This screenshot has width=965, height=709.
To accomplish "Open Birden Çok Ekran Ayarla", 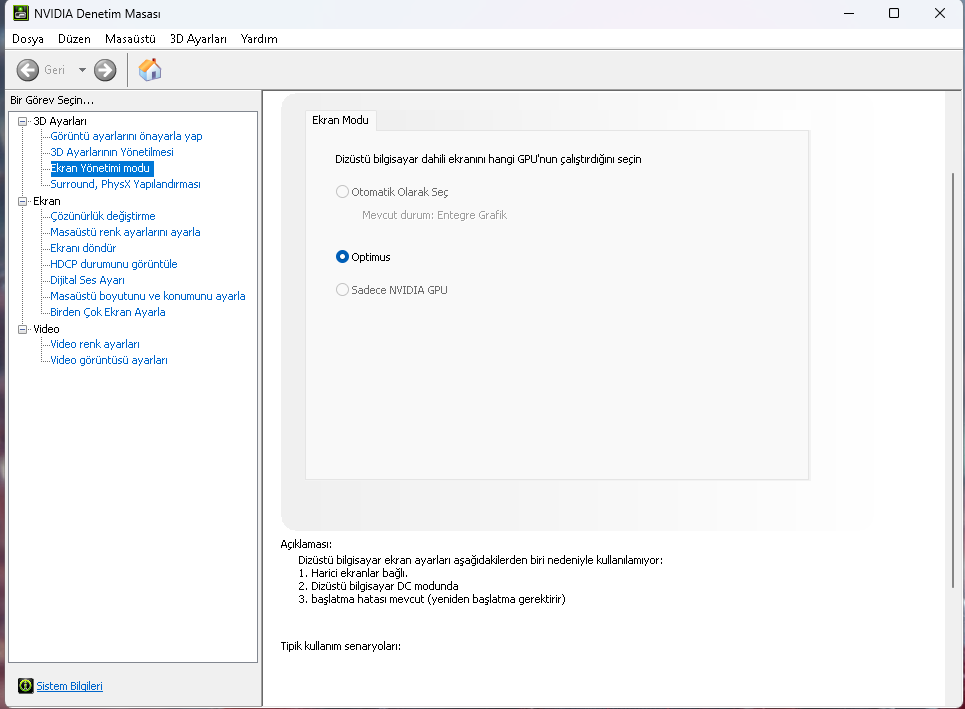I will click(x=108, y=312).
